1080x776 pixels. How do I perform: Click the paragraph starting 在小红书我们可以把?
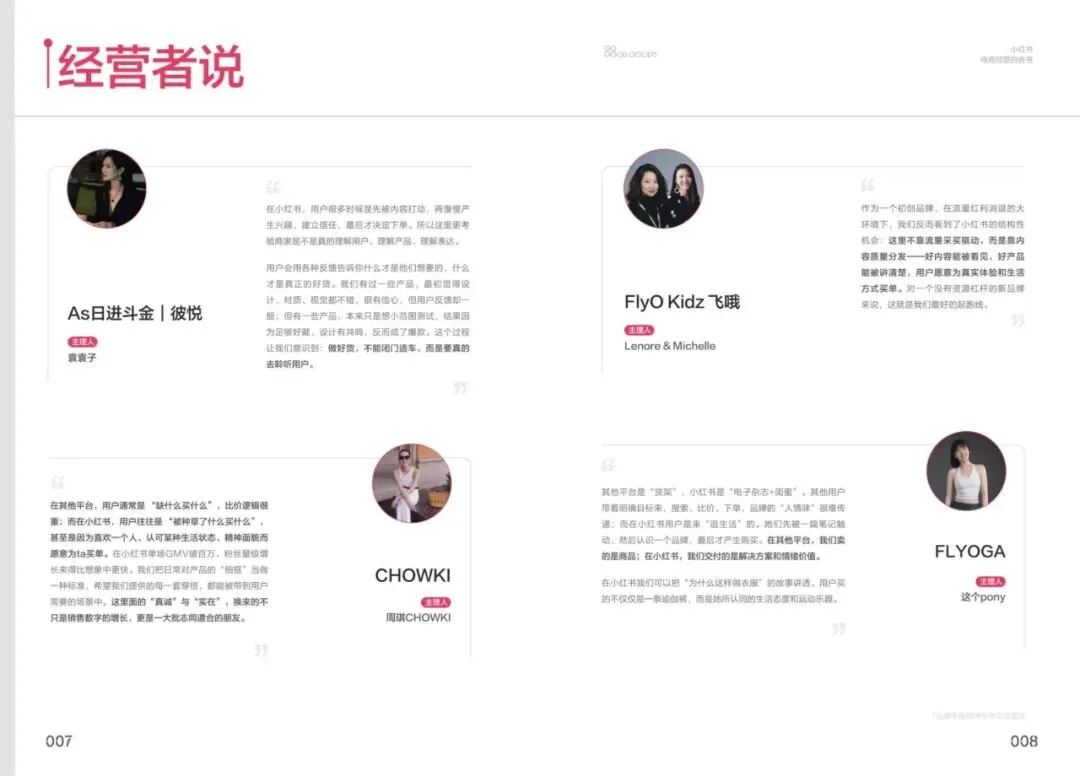pyautogui.click(x=723, y=591)
